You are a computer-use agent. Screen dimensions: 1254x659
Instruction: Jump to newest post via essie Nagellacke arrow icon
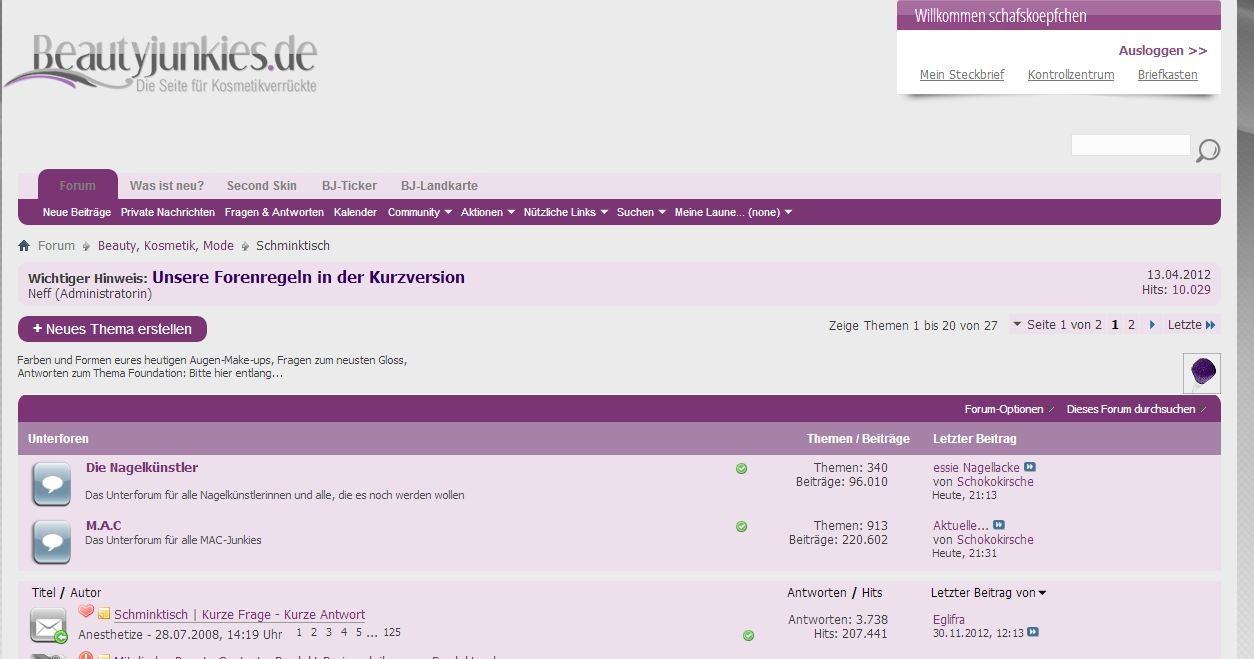pyautogui.click(x=1030, y=467)
